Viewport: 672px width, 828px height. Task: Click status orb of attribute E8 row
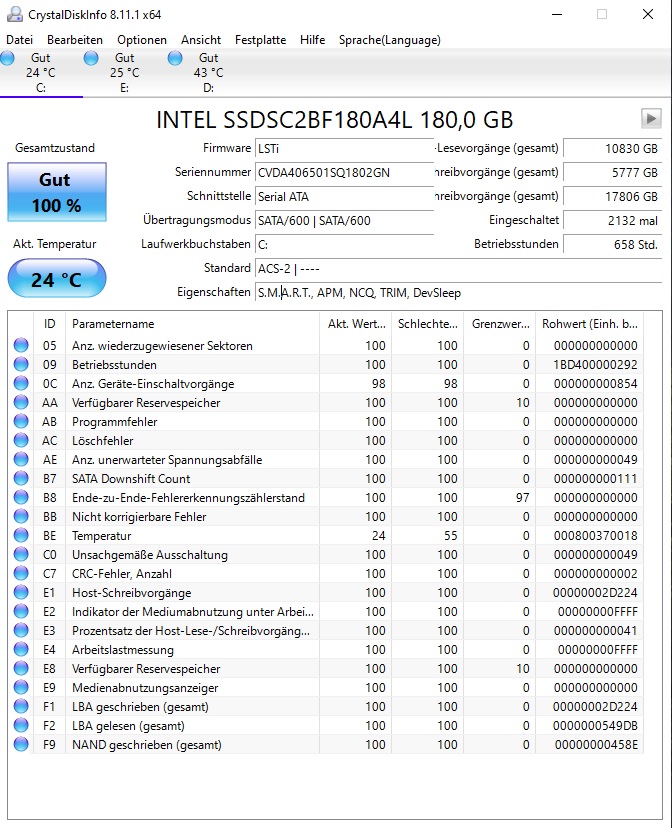[x=21, y=669]
